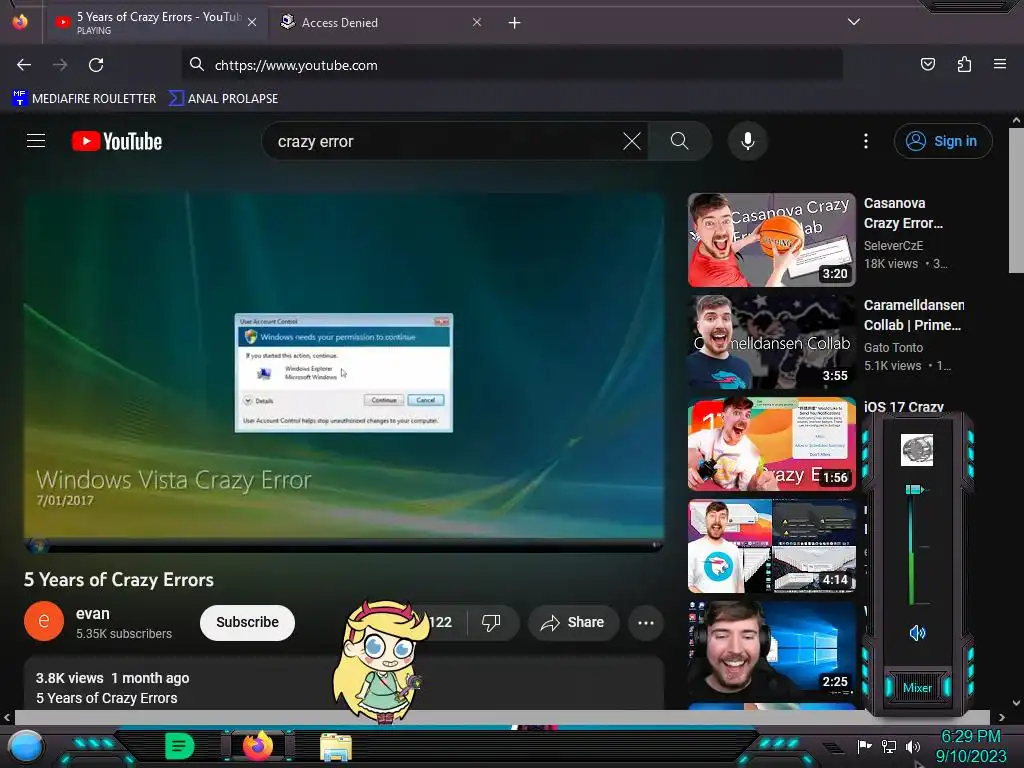The image size is (1024, 768).
Task: Open the Casanova Crazy Error title link
Action: [903, 213]
